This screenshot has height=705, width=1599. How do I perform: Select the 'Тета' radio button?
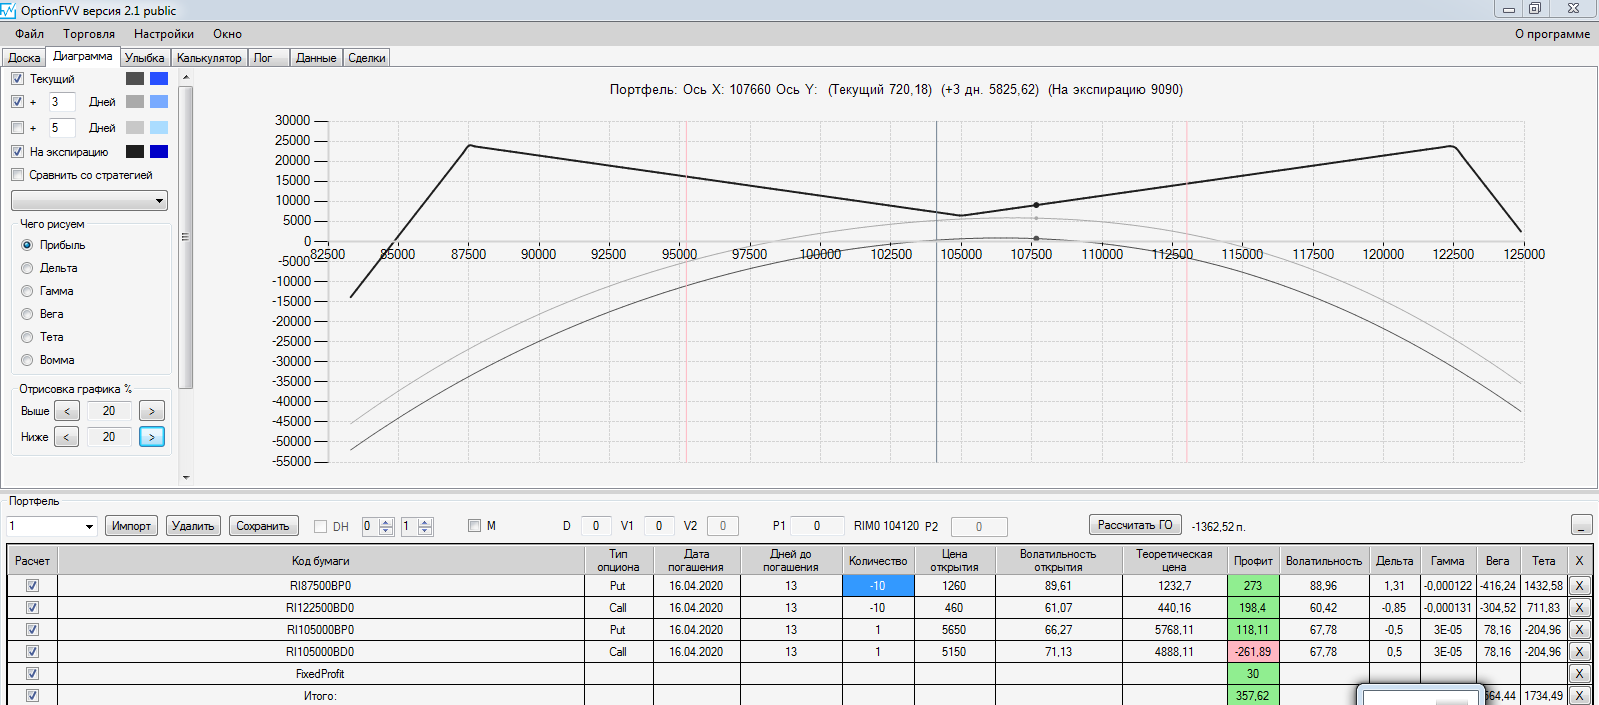[x=27, y=337]
